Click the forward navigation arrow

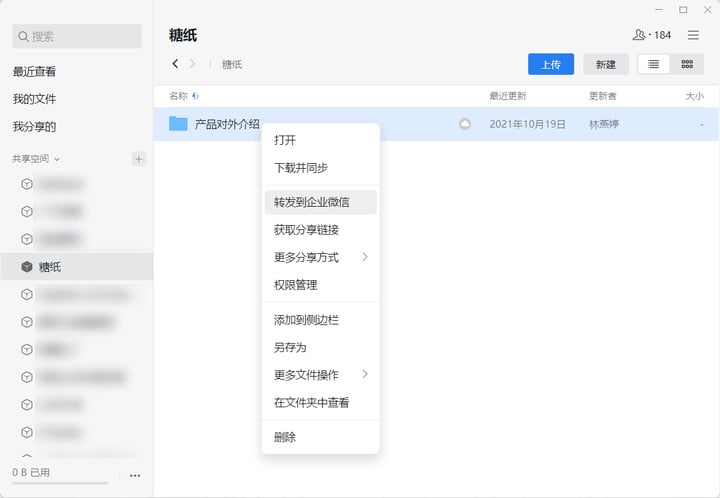click(x=192, y=64)
